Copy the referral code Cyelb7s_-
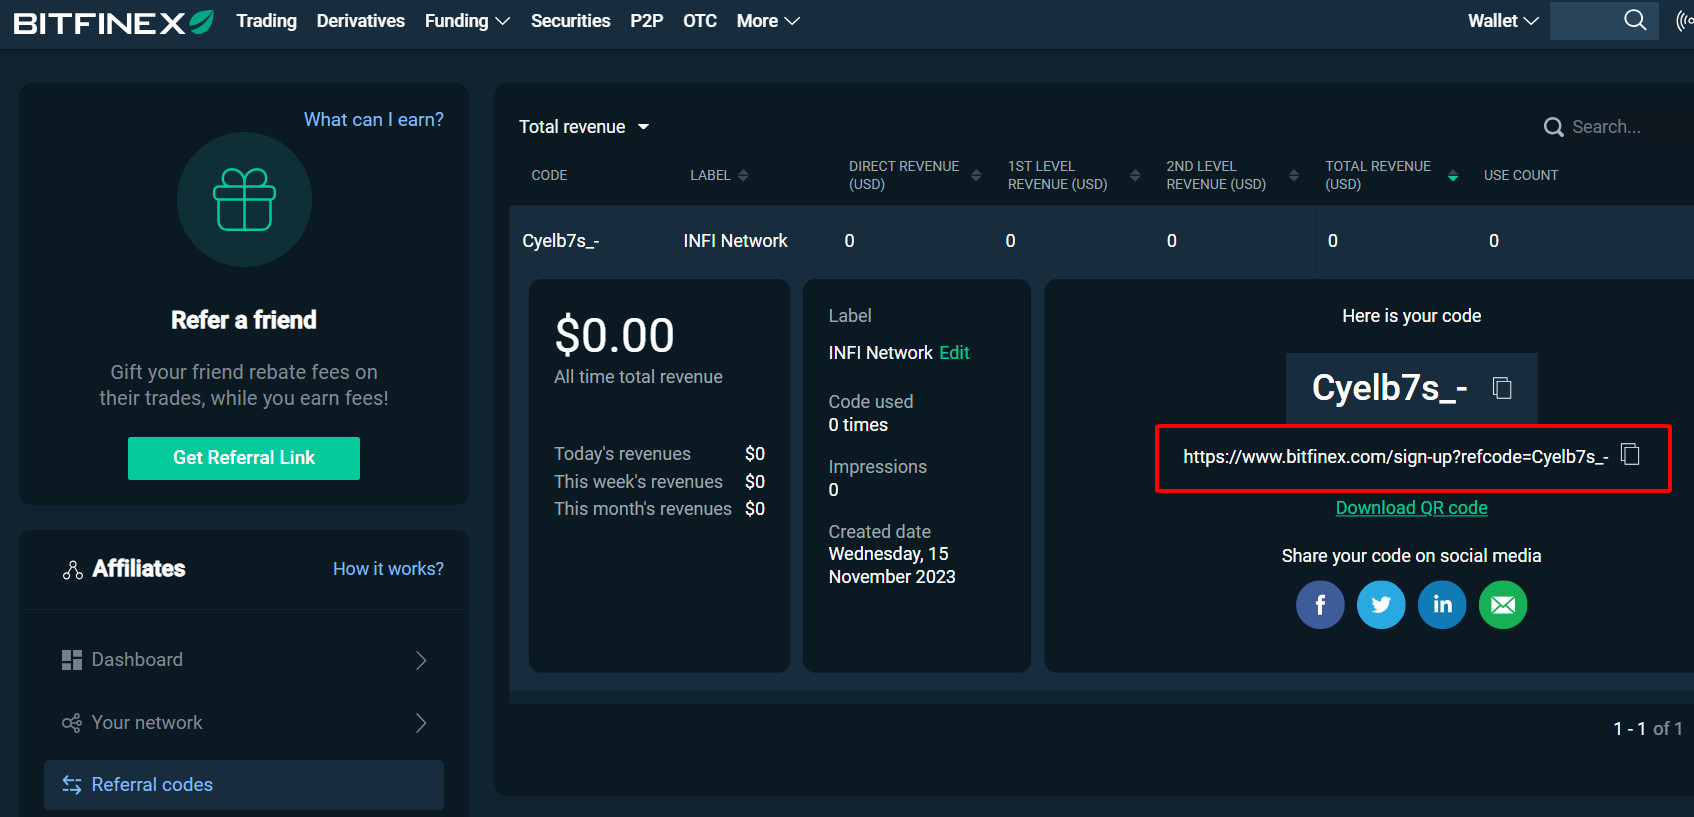Viewport: 1694px width, 817px height. [1501, 388]
